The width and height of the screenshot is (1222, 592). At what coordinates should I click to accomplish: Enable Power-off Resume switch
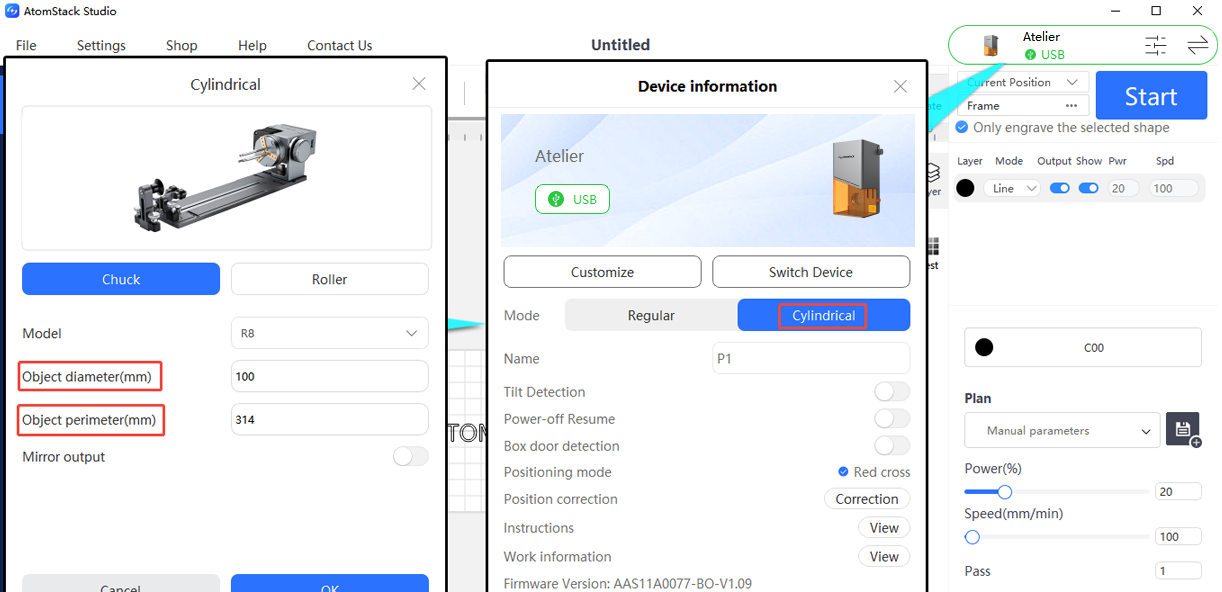(x=892, y=418)
